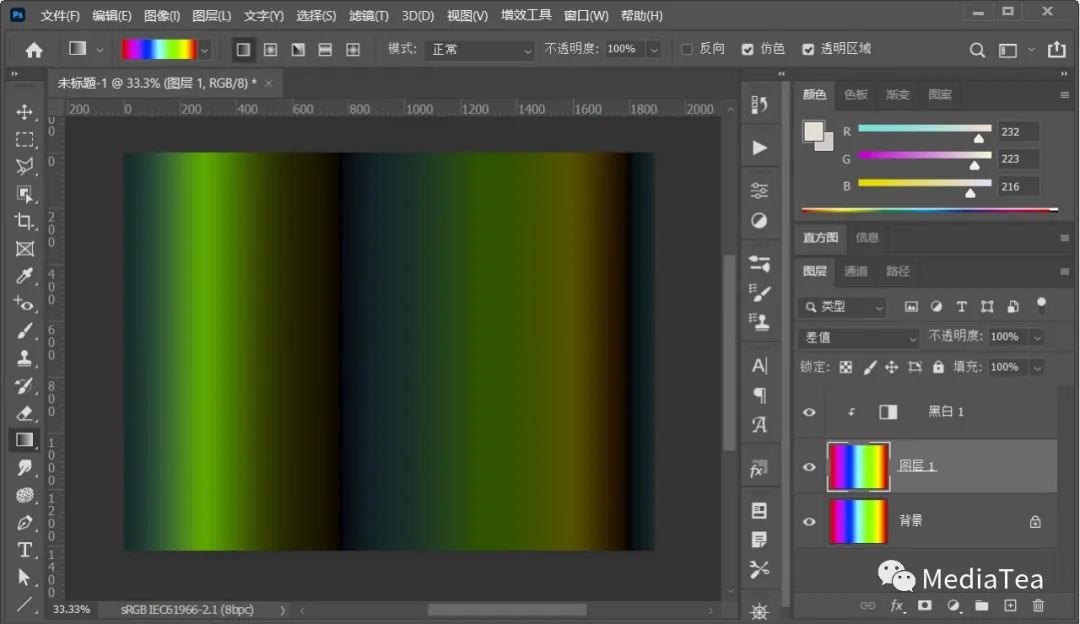Toggle the Dither (仿色) checkbox
Image resolution: width=1080 pixels, height=624 pixels.
point(747,49)
